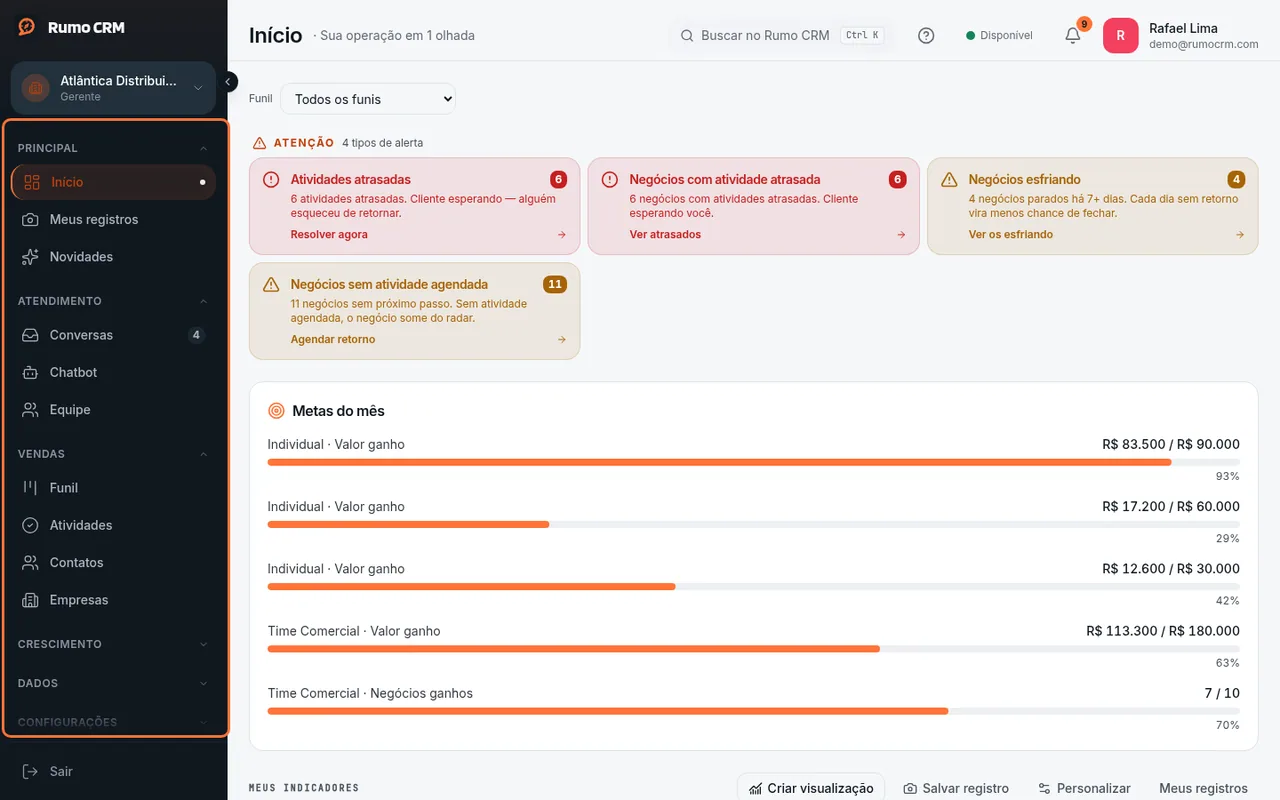The width and height of the screenshot is (1280, 800).
Task: Open Meus registros in the sidebar
Action: point(113,220)
